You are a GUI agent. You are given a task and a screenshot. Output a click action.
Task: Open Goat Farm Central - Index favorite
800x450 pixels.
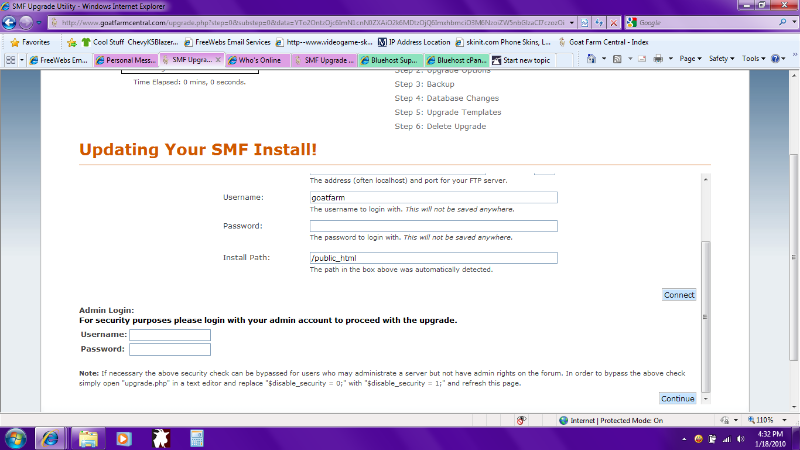[603, 42]
